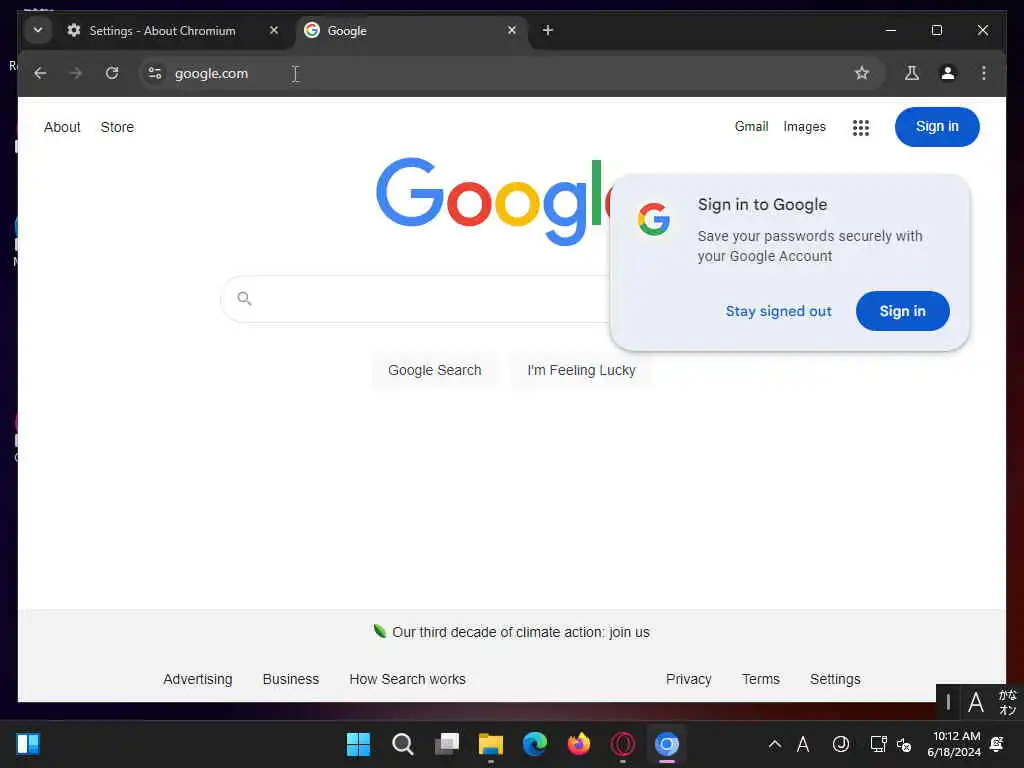Open the Windows Start menu
The image size is (1024, 768).
[x=358, y=744]
